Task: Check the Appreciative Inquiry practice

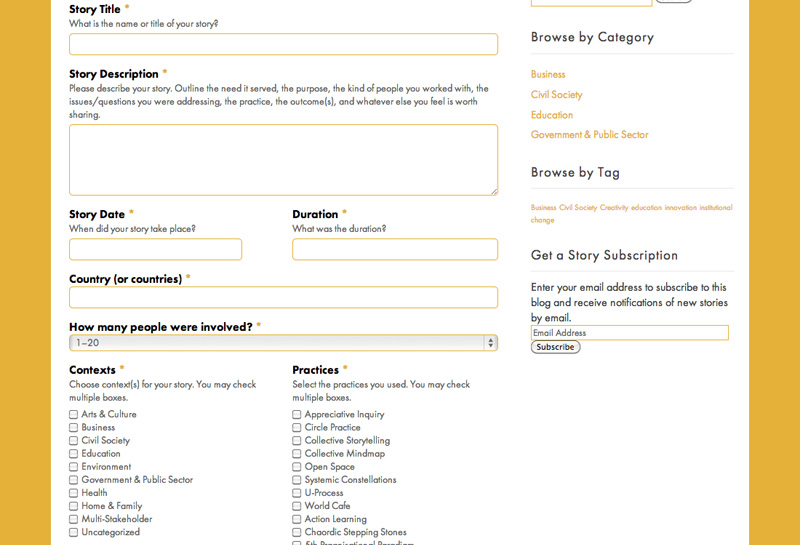Action: 296,414
